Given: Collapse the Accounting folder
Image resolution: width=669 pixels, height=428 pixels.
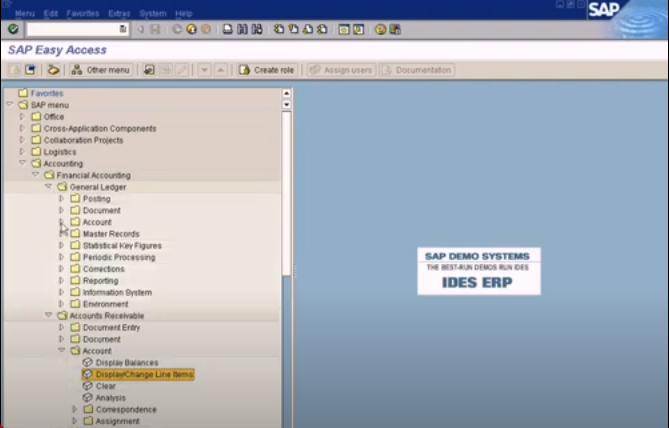Looking at the screenshot, I should (23, 163).
